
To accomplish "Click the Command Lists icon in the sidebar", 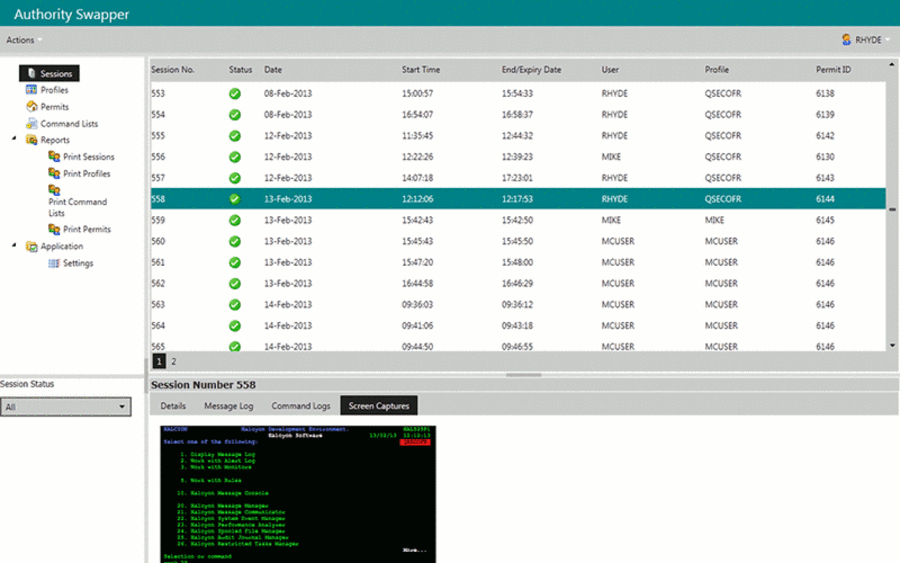I will click(x=32, y=123).
